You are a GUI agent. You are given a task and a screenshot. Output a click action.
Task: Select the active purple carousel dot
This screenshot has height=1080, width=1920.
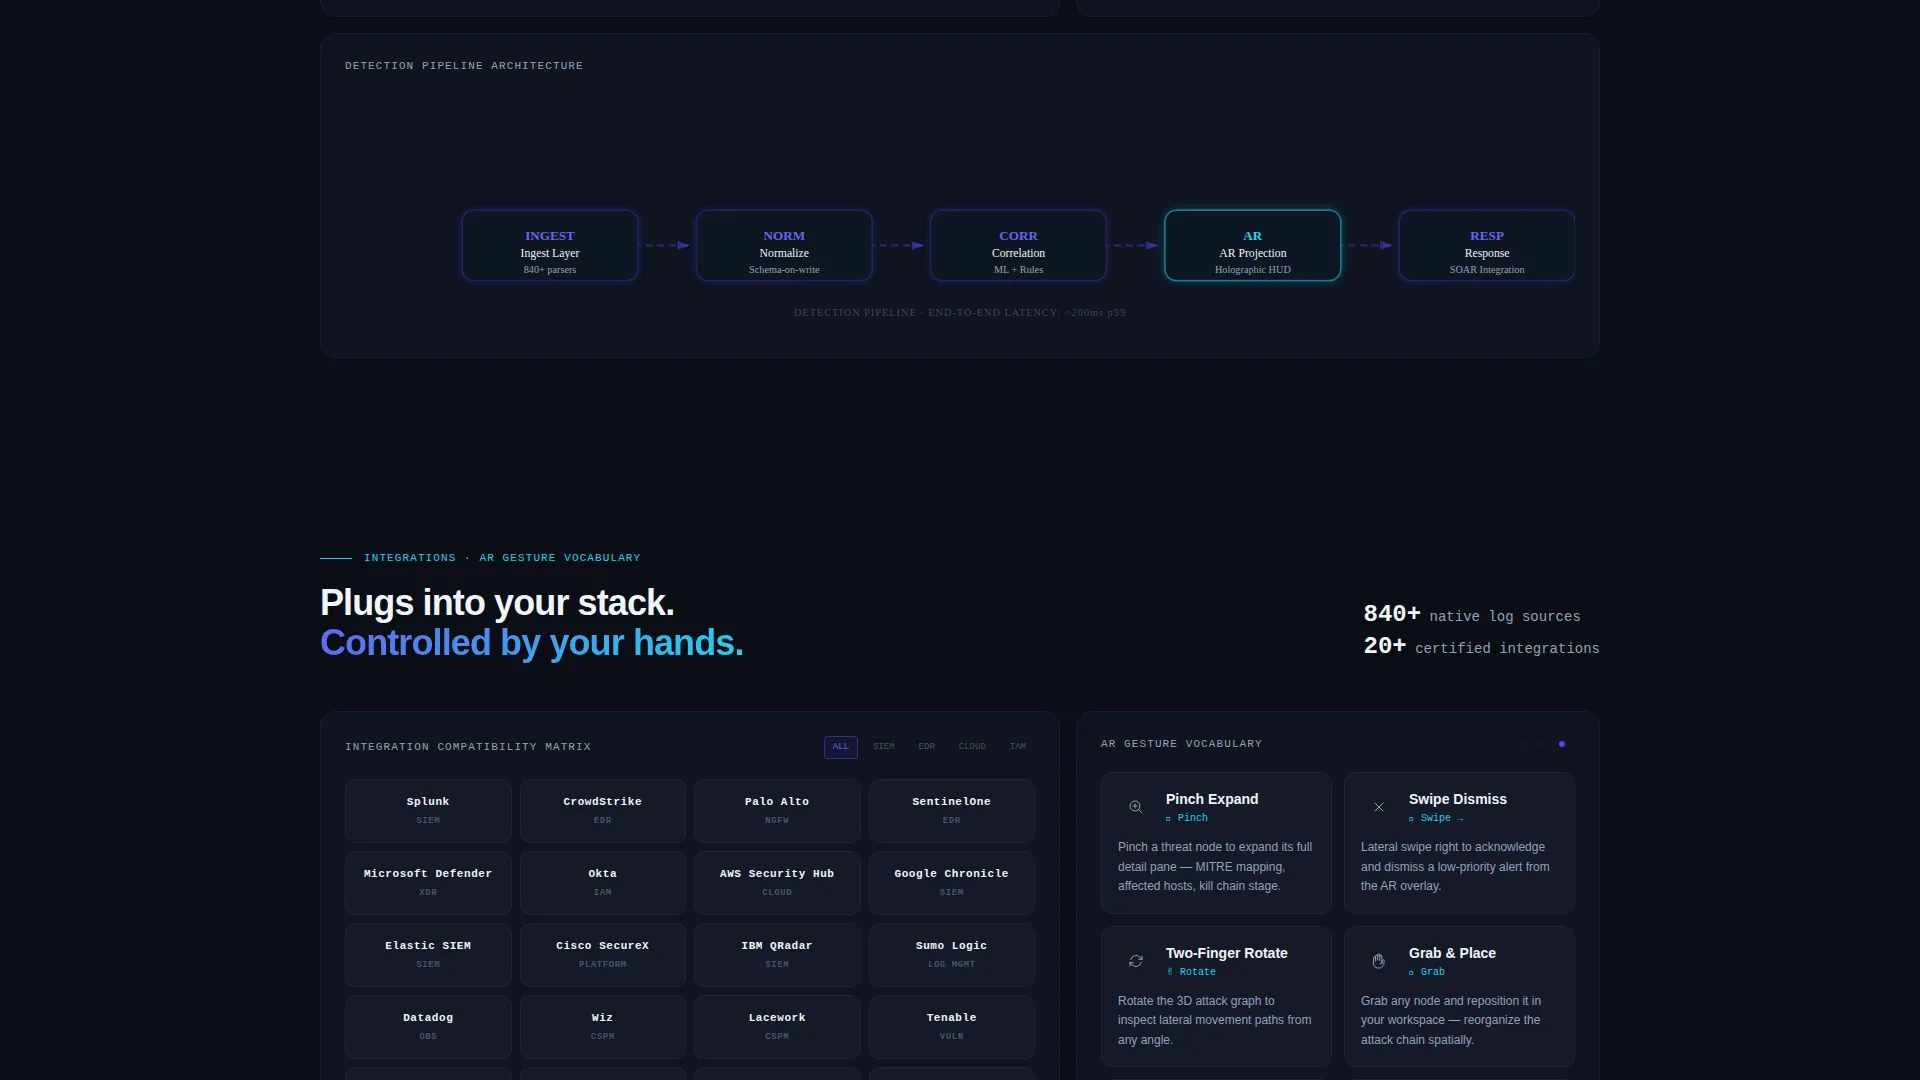click(1562, 744)
